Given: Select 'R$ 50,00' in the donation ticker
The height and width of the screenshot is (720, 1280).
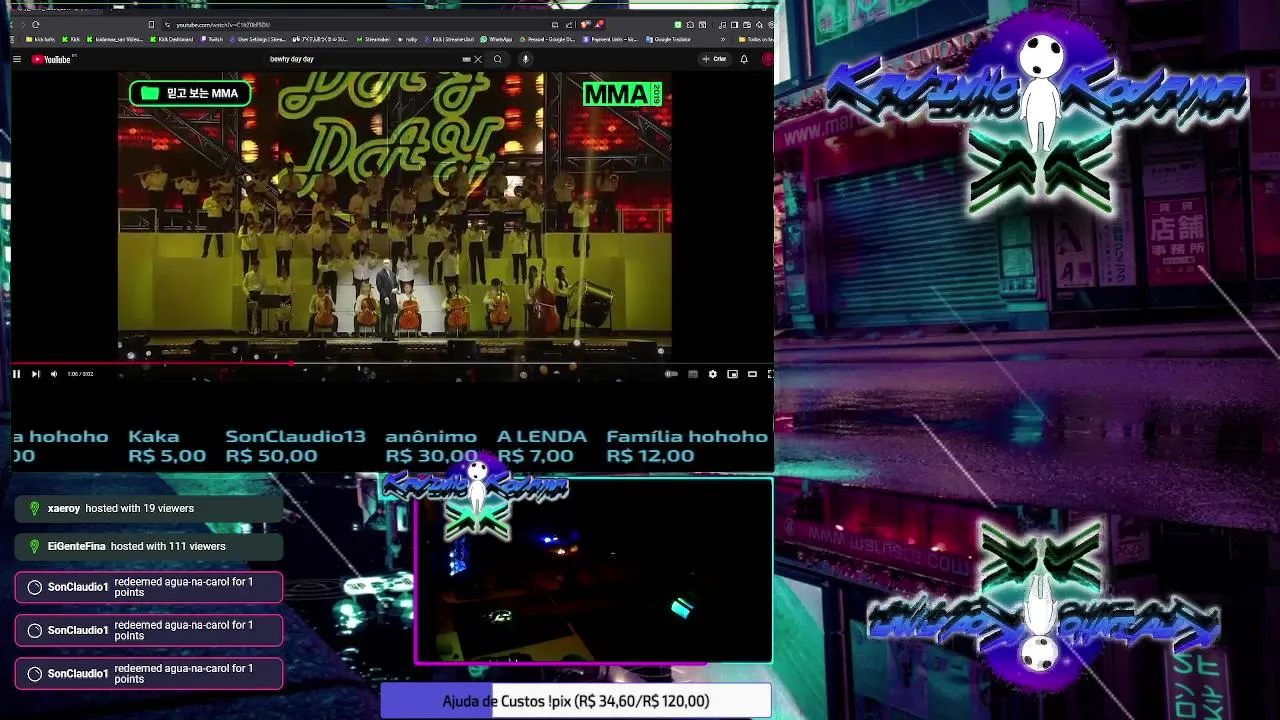Looking at the screenshot, I should tap(271, 456).
